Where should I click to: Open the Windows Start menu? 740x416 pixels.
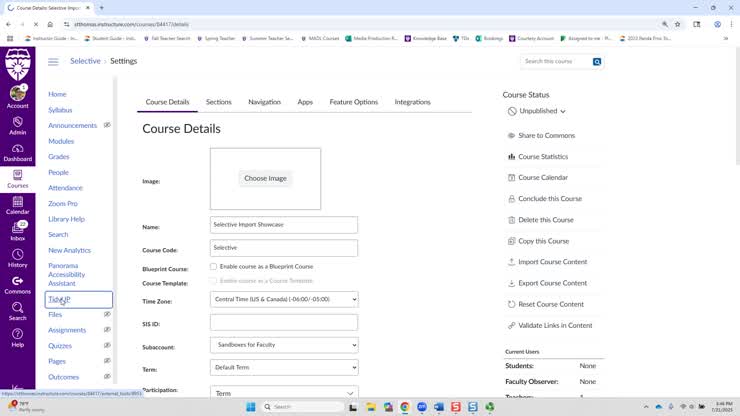tap(251, 407)
